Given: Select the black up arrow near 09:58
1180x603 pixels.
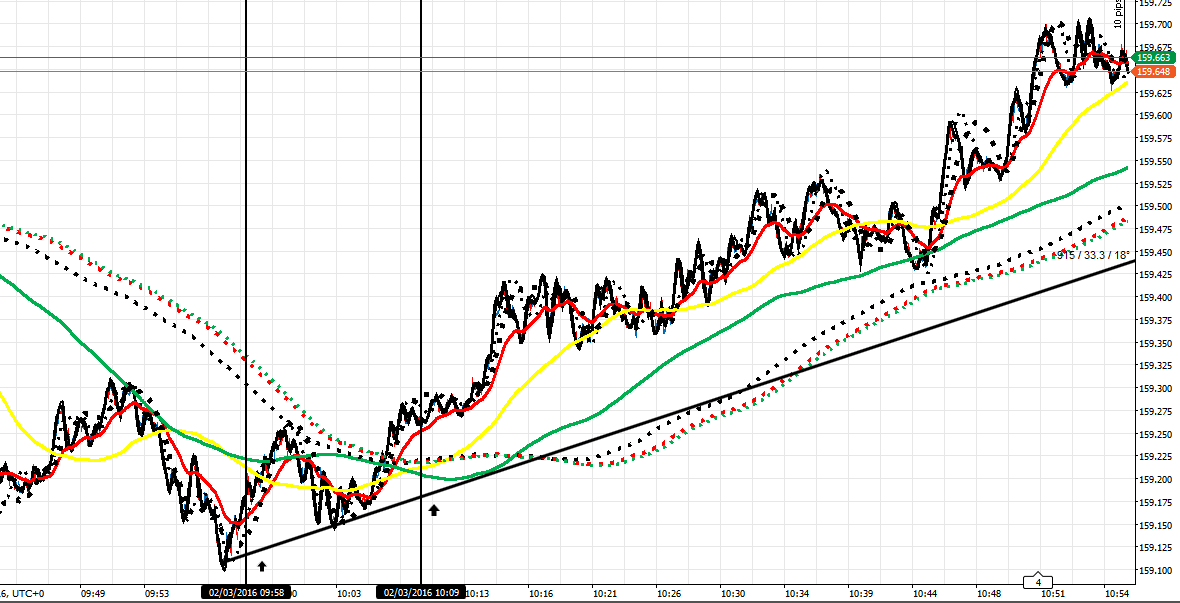Looking at the screenshot, I should tap(262, 565).
